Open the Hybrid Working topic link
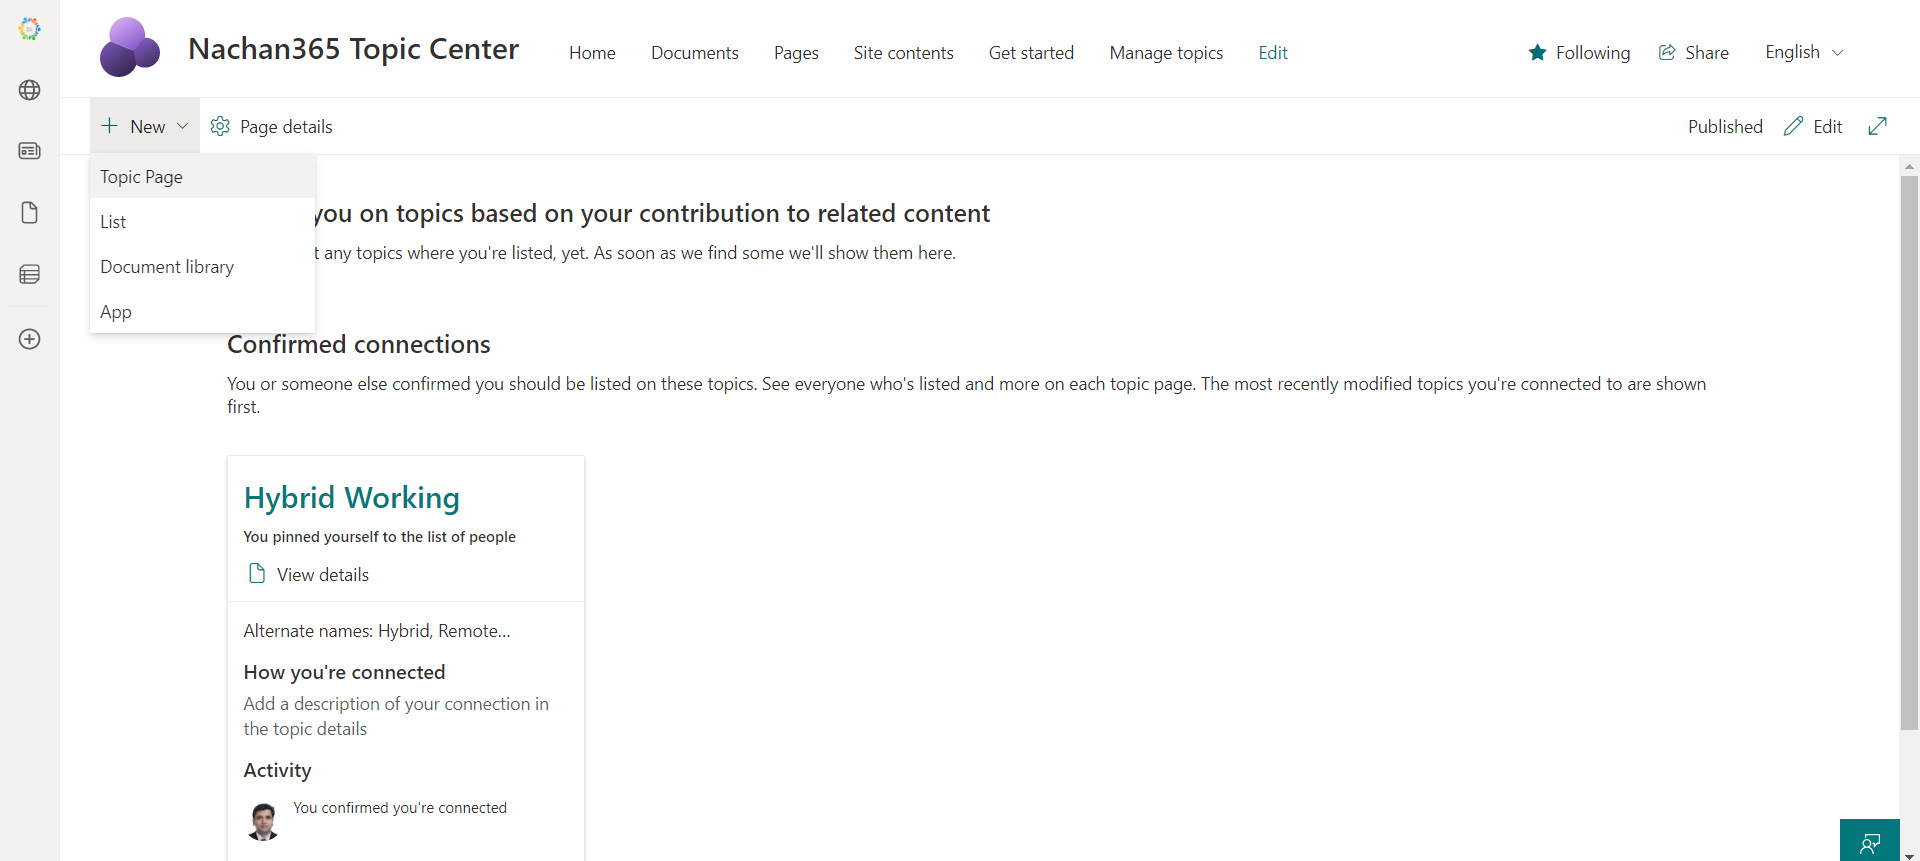Image resolution: width=1920 pixels, height=861 pixels. click(x=351, y=498)
